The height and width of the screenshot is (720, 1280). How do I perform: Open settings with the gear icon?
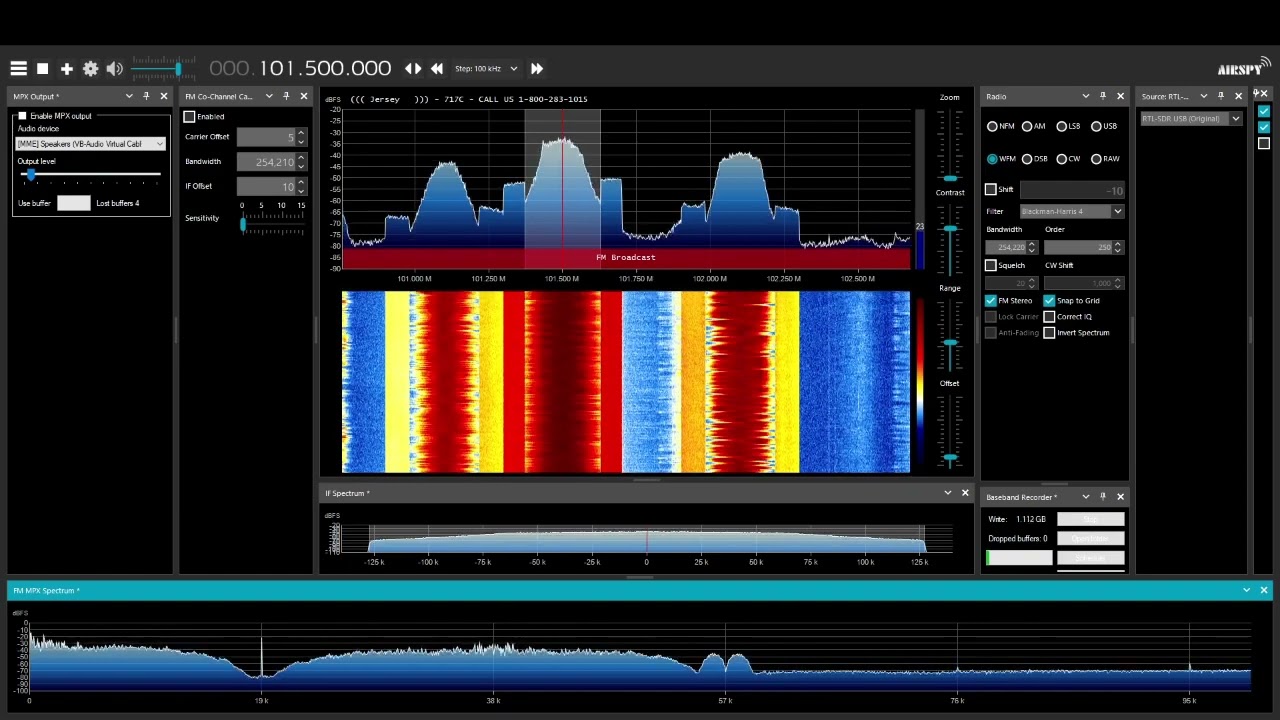[90, 68]
